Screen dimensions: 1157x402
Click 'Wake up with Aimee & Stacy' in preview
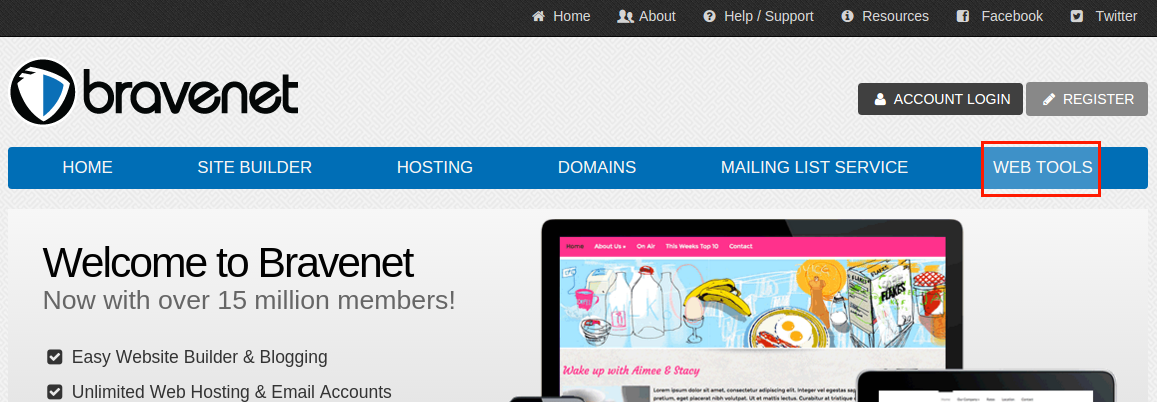[x=631, y=370]
